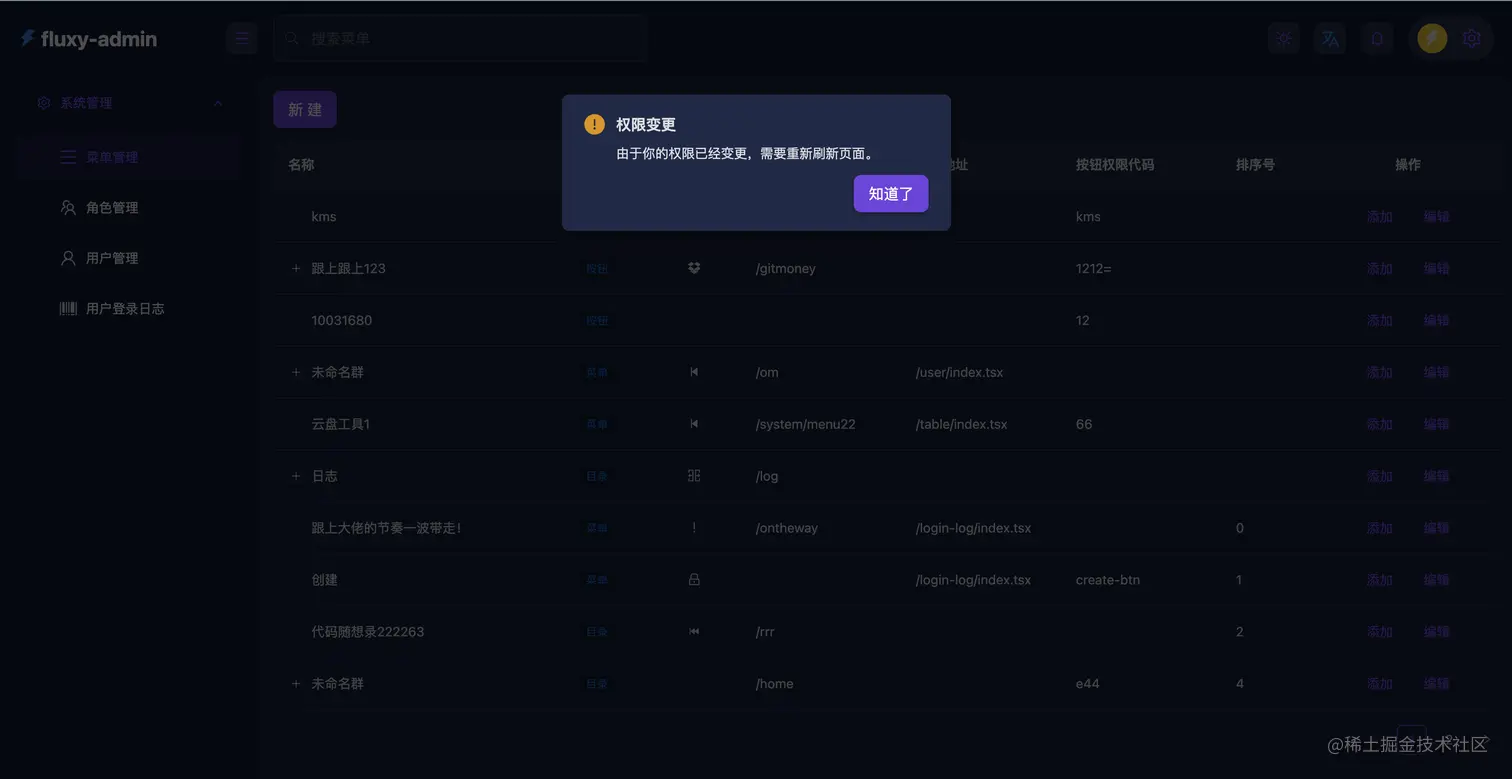The image size is (1512, 779).
Task: Click 添加 in the 跟上跟上123 row
Action: pos(1380,268)
